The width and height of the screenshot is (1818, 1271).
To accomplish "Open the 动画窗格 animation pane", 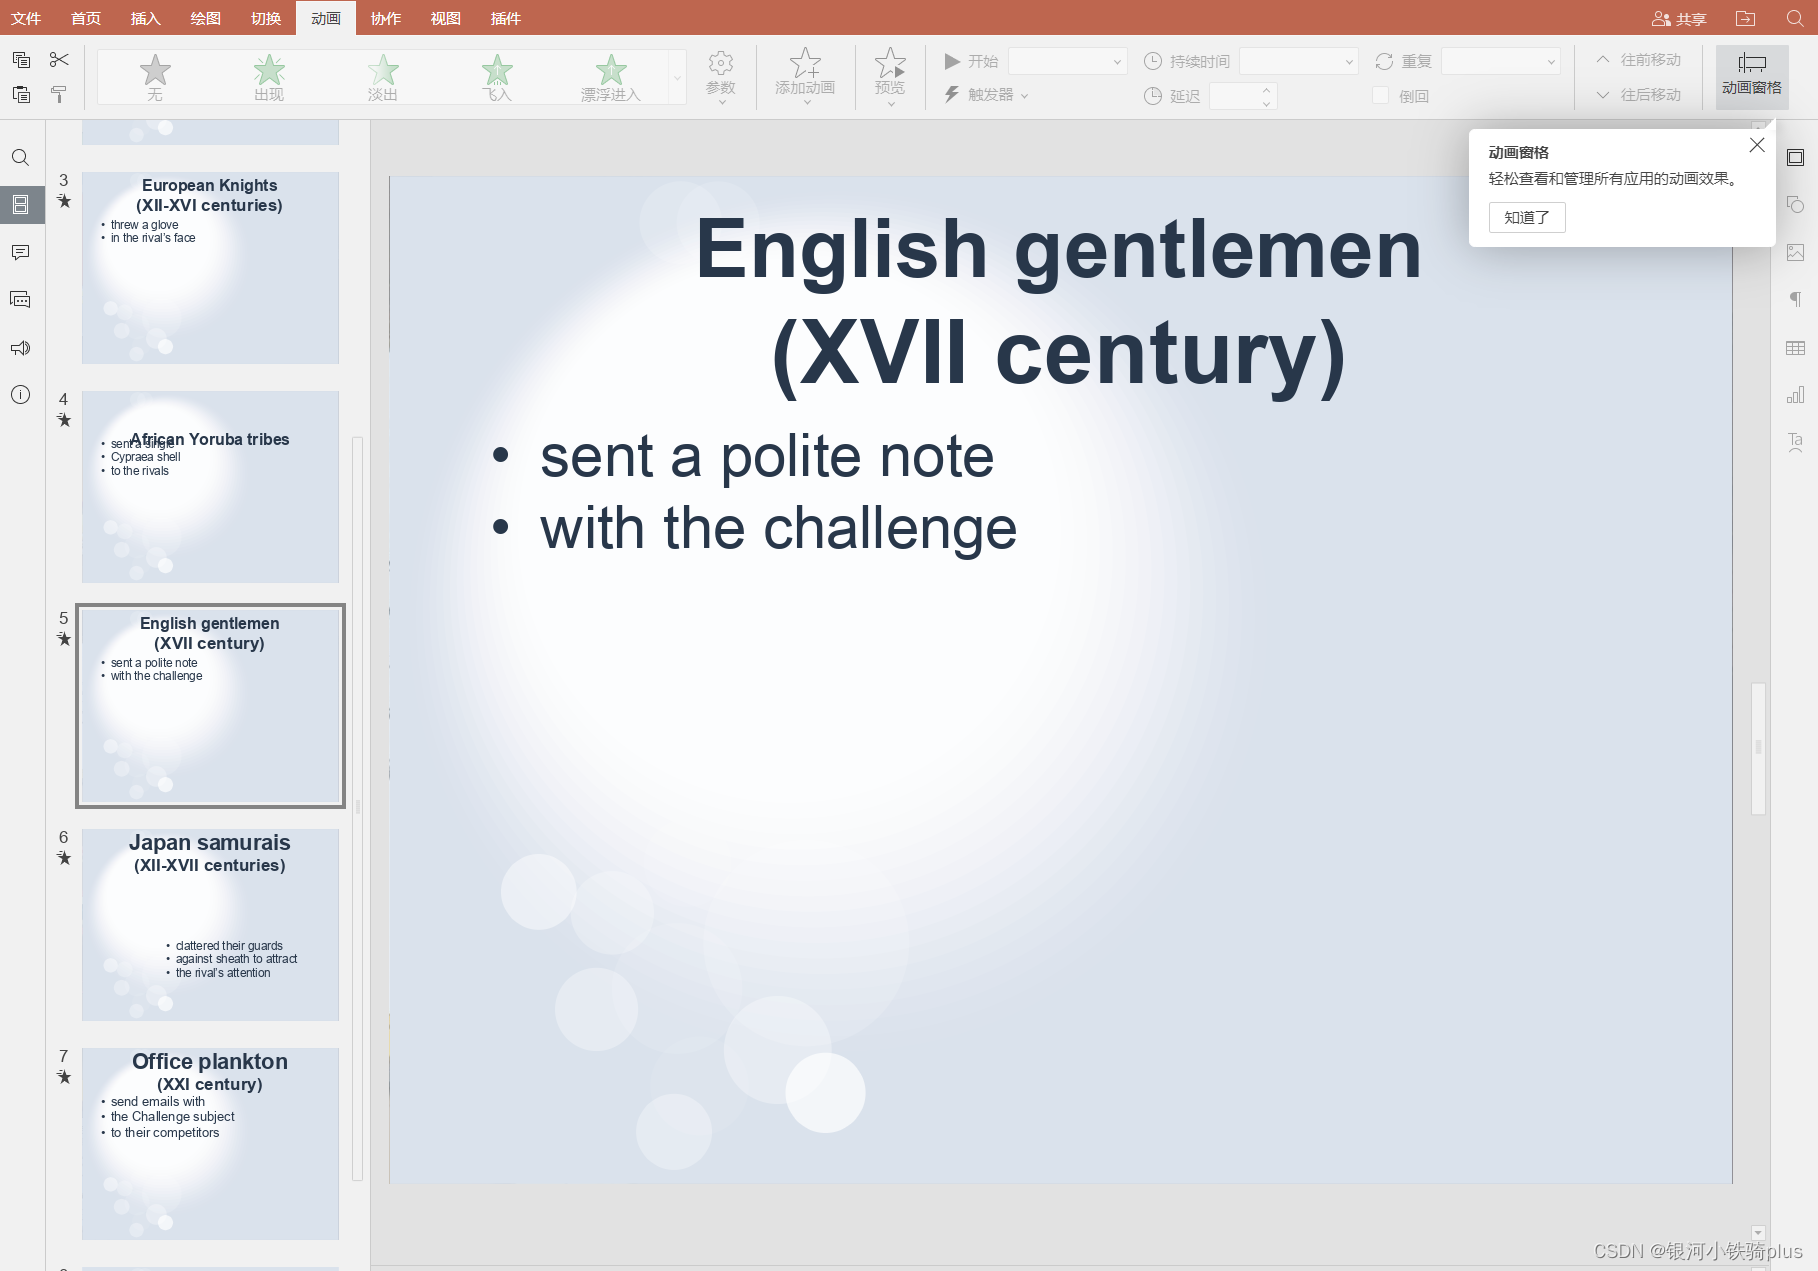I will [x=1752, y=77].
